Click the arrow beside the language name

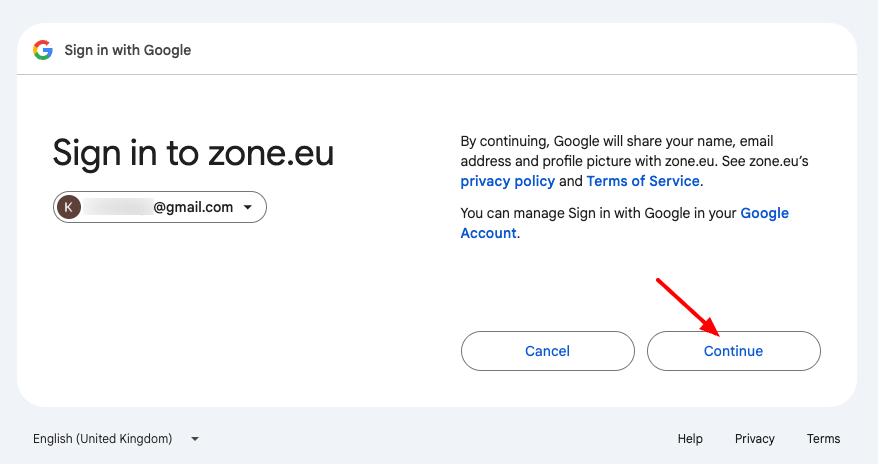tap(195, 439)
